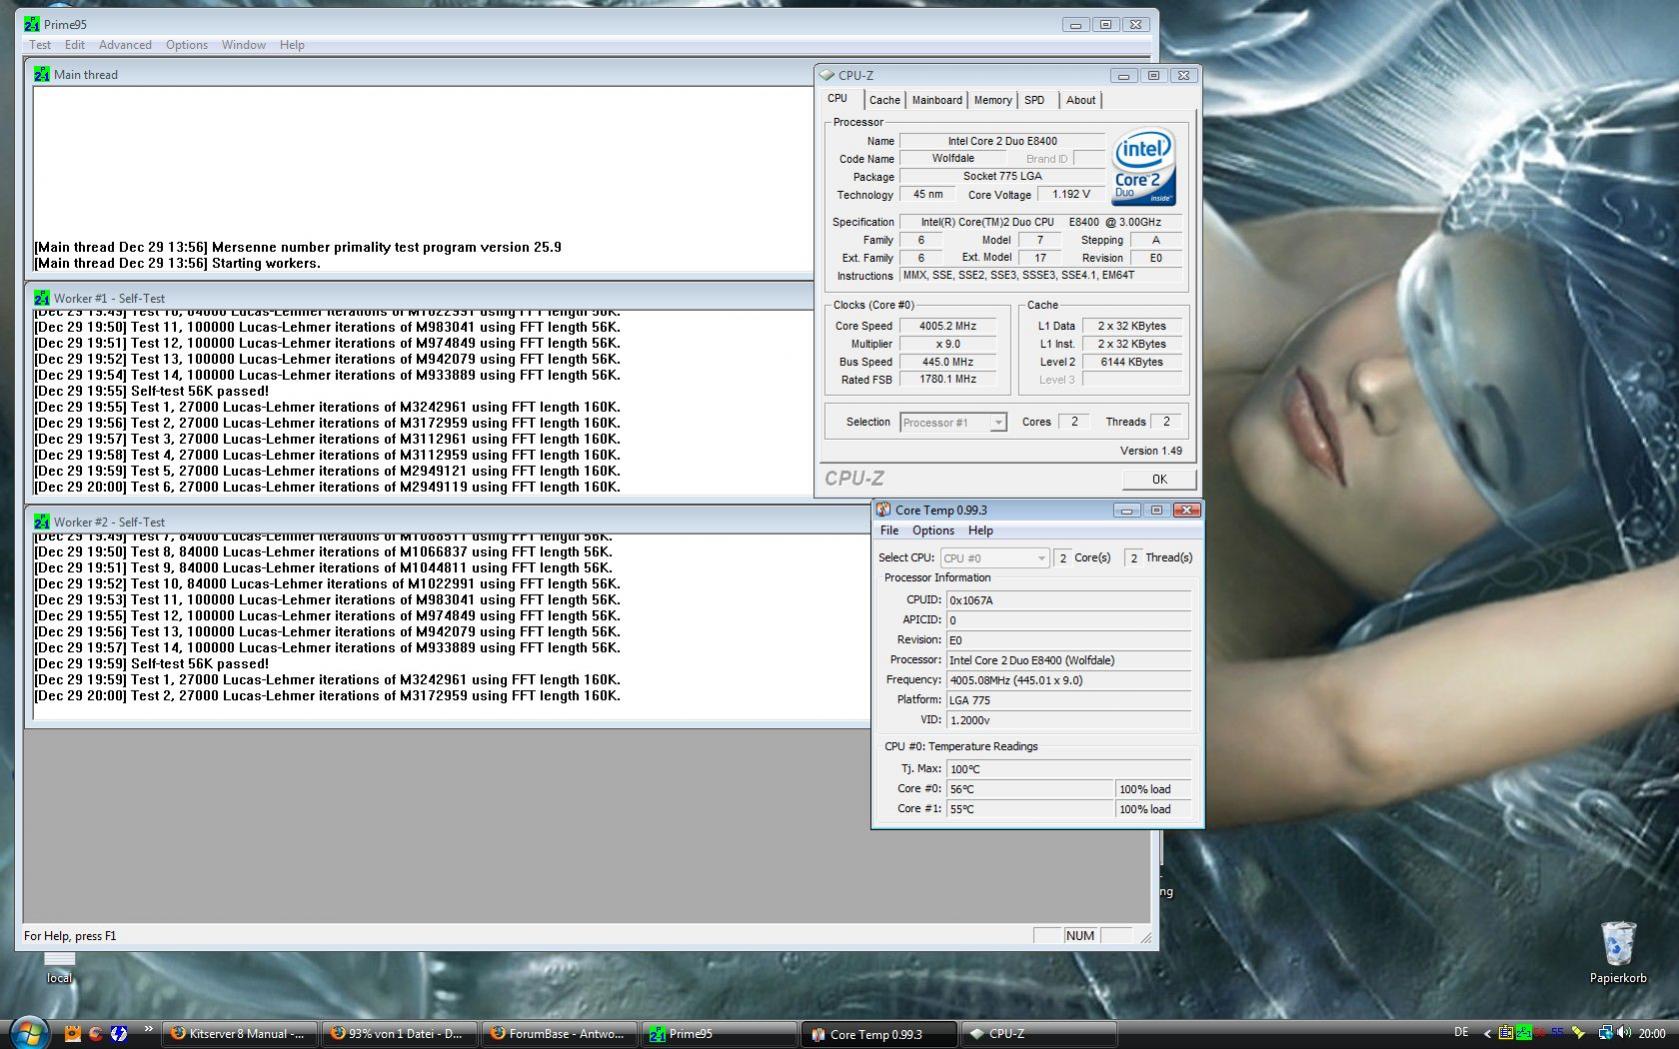Image resolution: width=1679 pixels, height=1049 pixels.
Task: Click the VID field showing 1.2000v
Action: 1069,721
